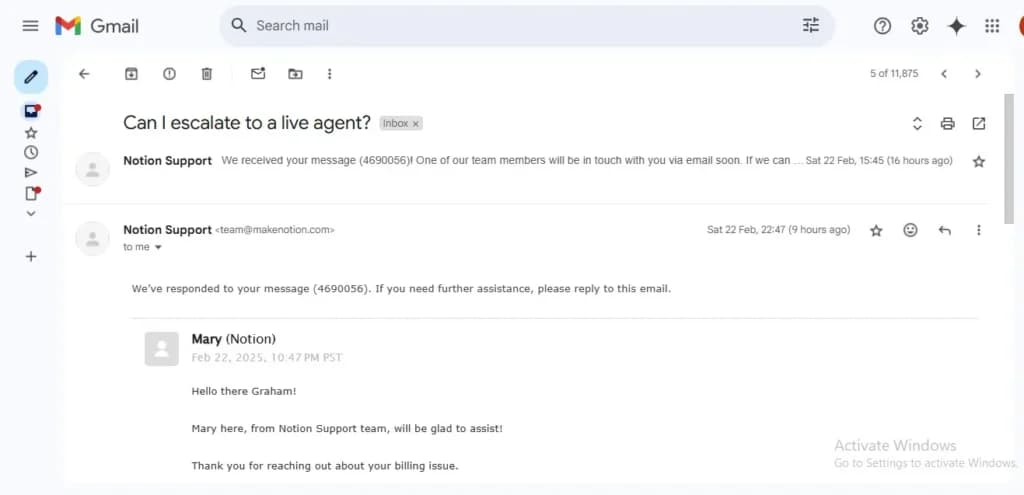Image resolution: width=1024 pixels, height=495 pixels.
Task: Star the 22:47 message
Action: [x=876, y=231]
